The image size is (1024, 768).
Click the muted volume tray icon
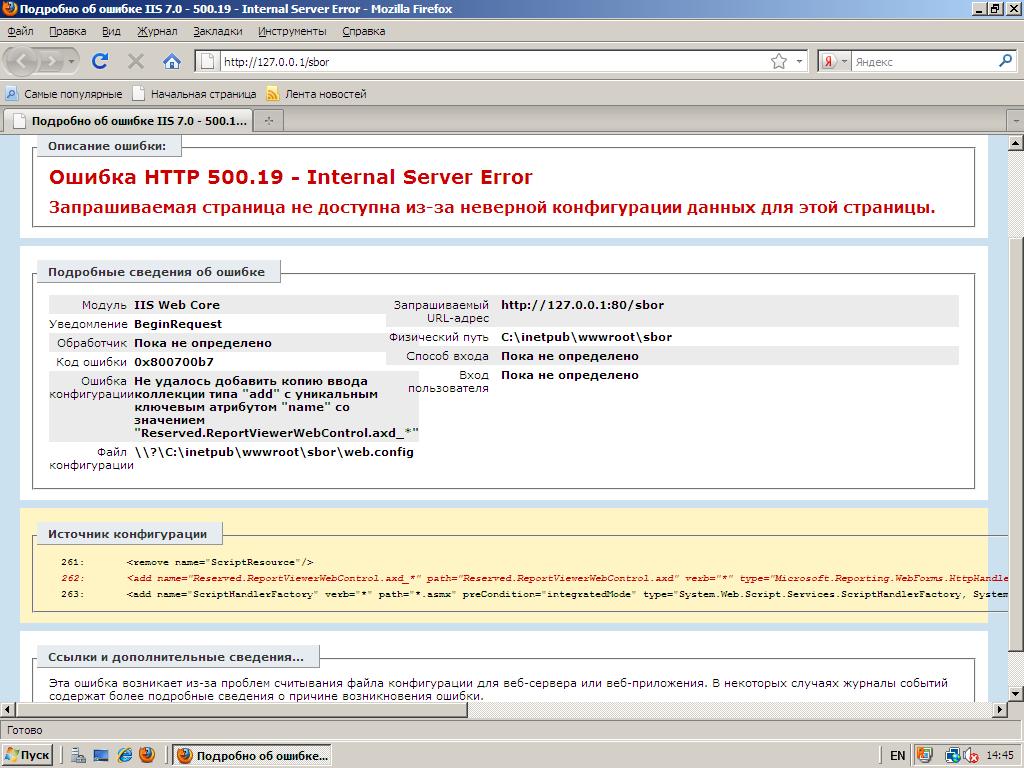[971, 756]
